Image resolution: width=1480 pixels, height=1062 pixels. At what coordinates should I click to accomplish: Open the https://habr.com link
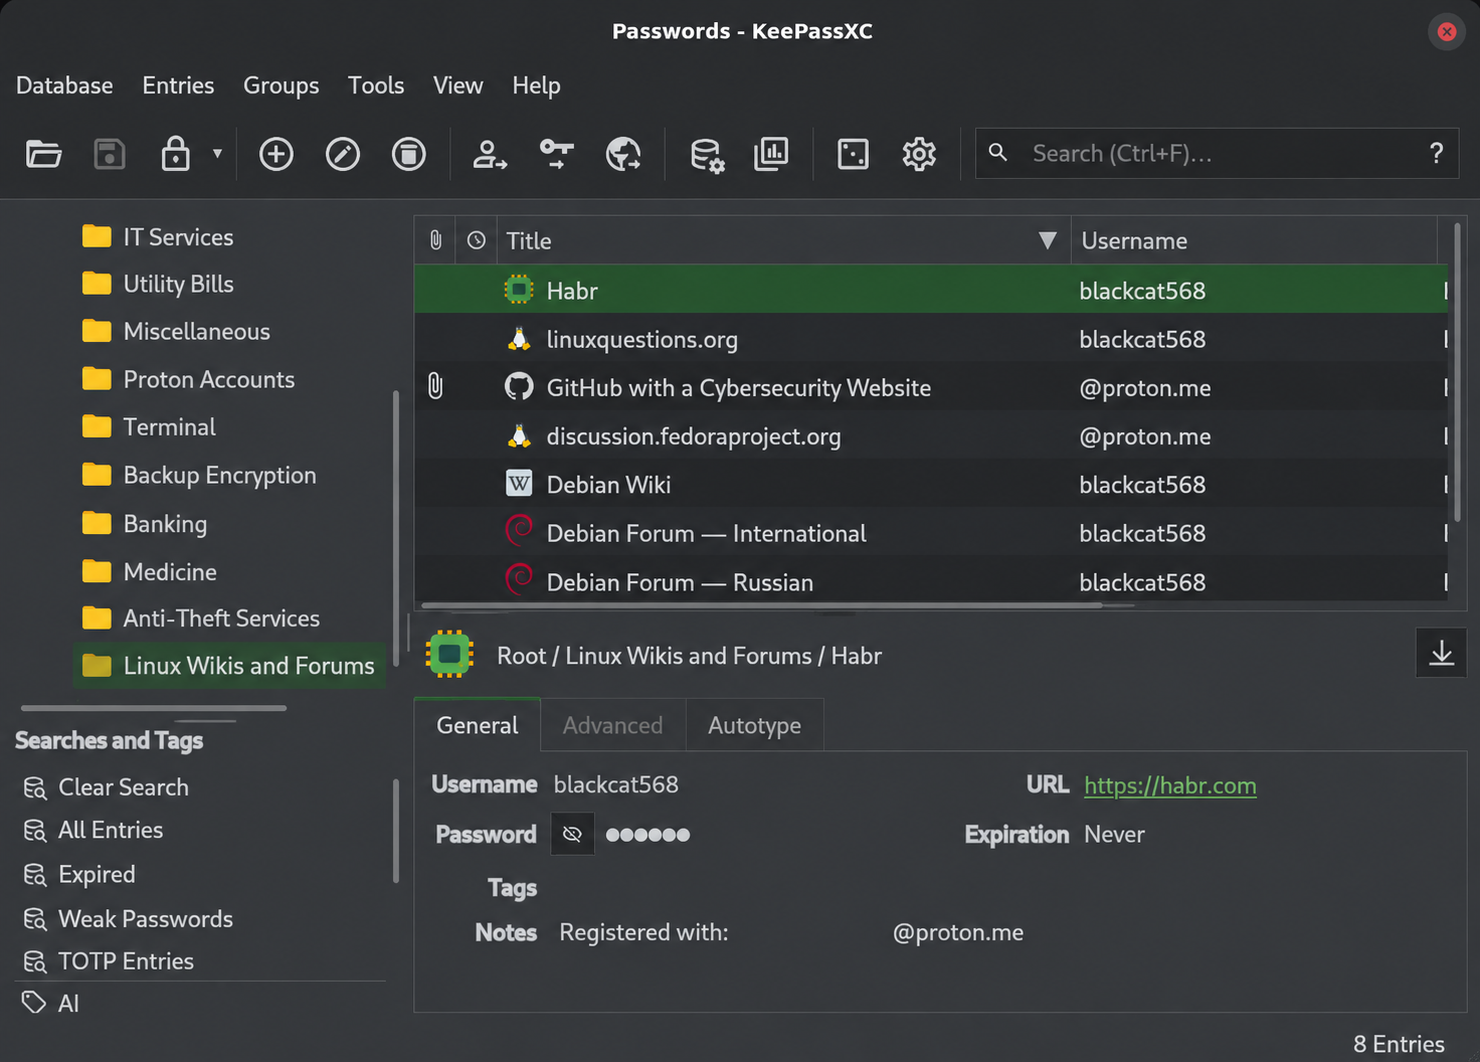[1170, 785]
